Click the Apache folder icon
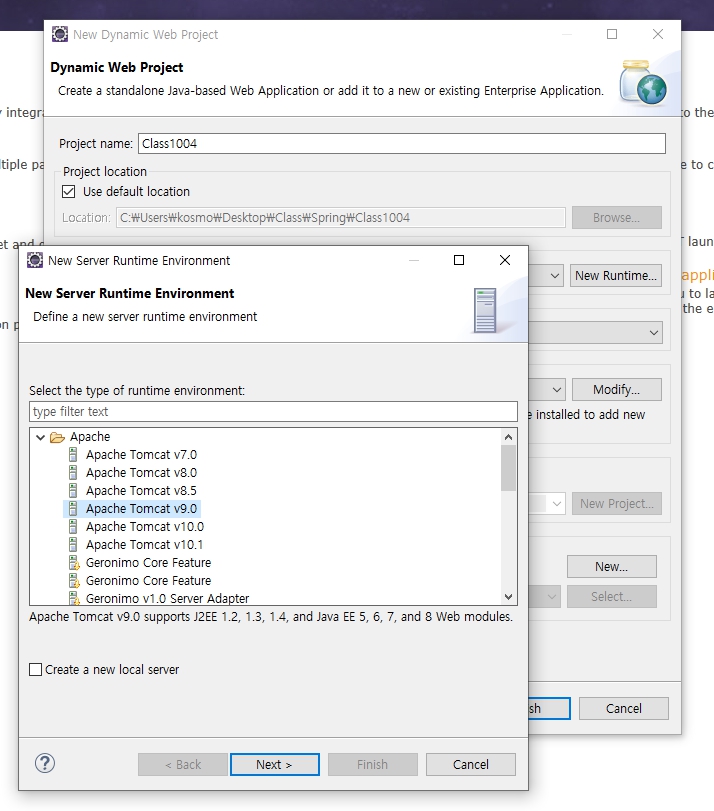The width and height of the screenshot is (714, 811). [x=57, y=438]
